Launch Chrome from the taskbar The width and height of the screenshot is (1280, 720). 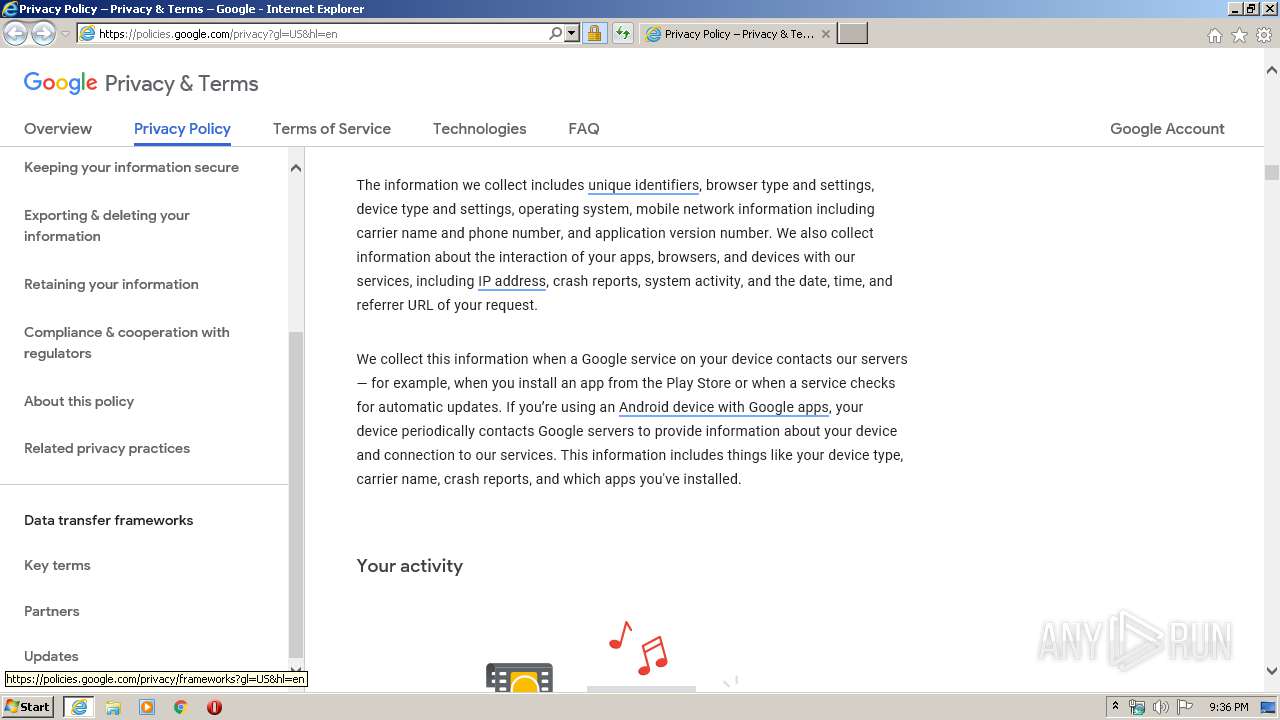pos(181,707)
